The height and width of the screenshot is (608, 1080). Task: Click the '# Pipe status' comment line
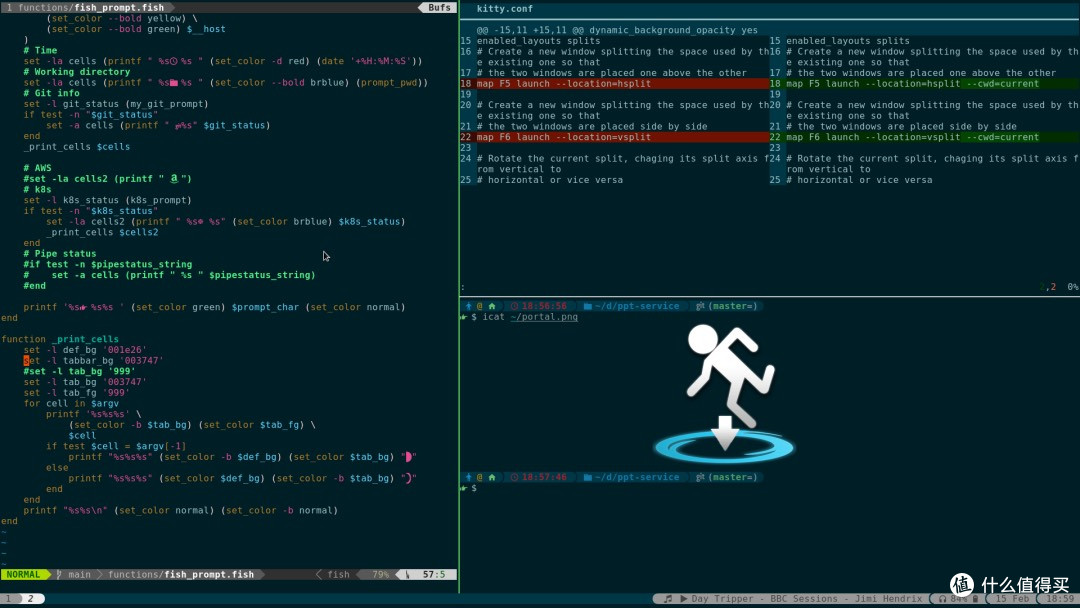pos(59,253)
